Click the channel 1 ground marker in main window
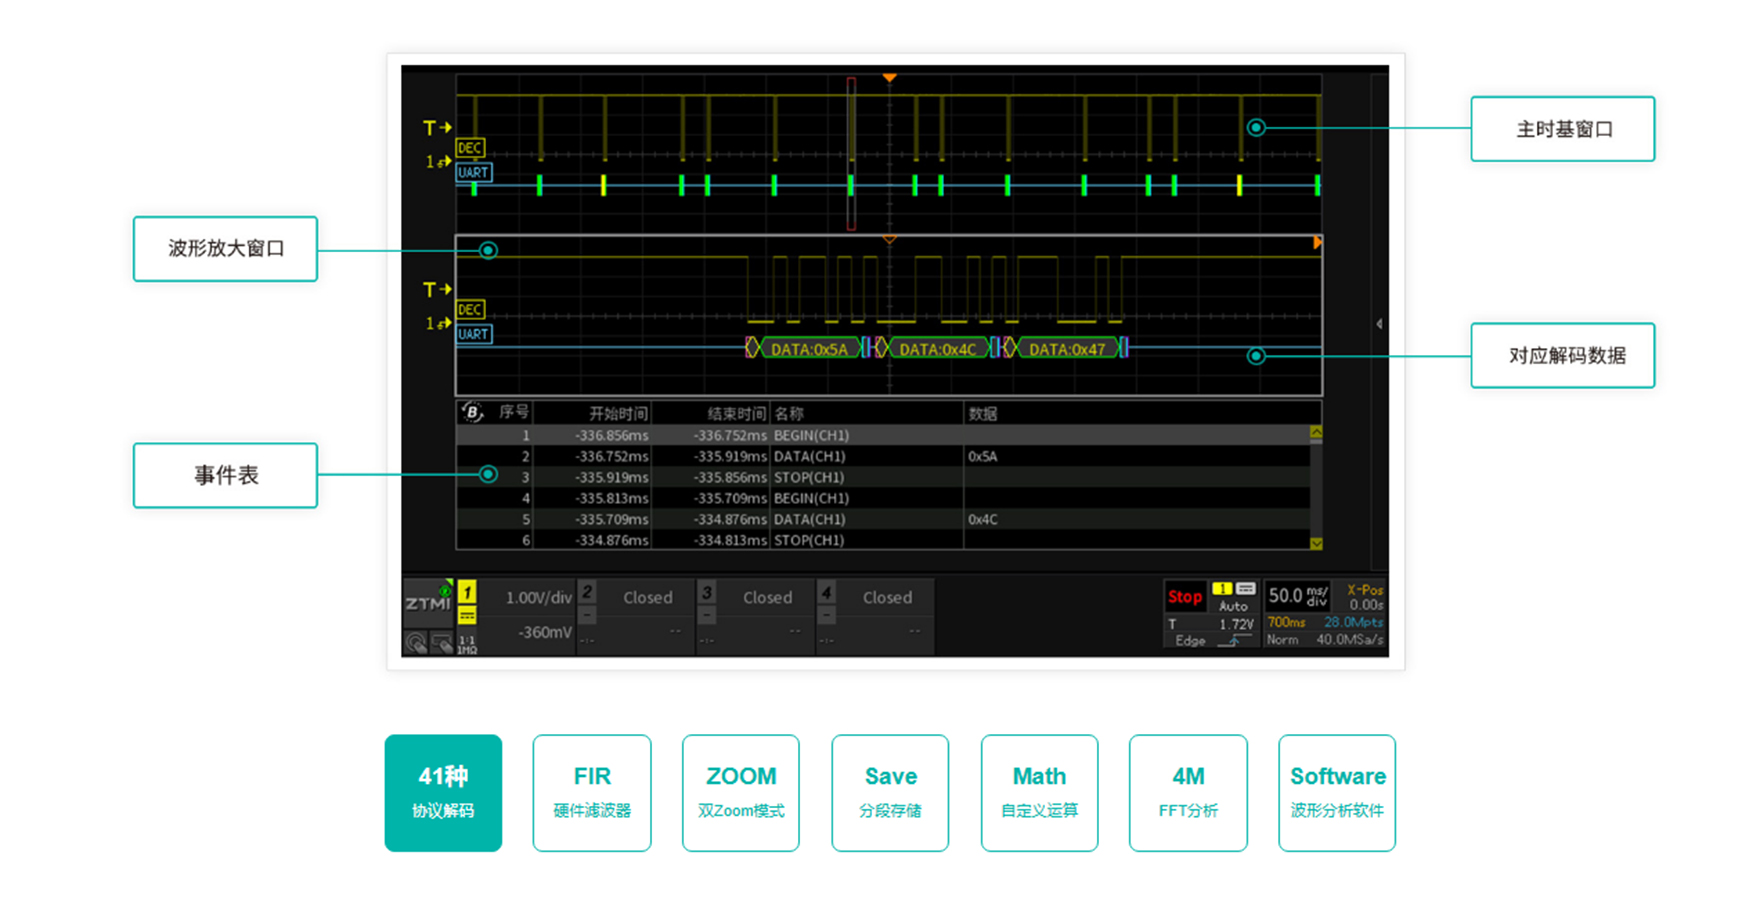Viewport: 1760px width, 900px height. click(438, 161)
